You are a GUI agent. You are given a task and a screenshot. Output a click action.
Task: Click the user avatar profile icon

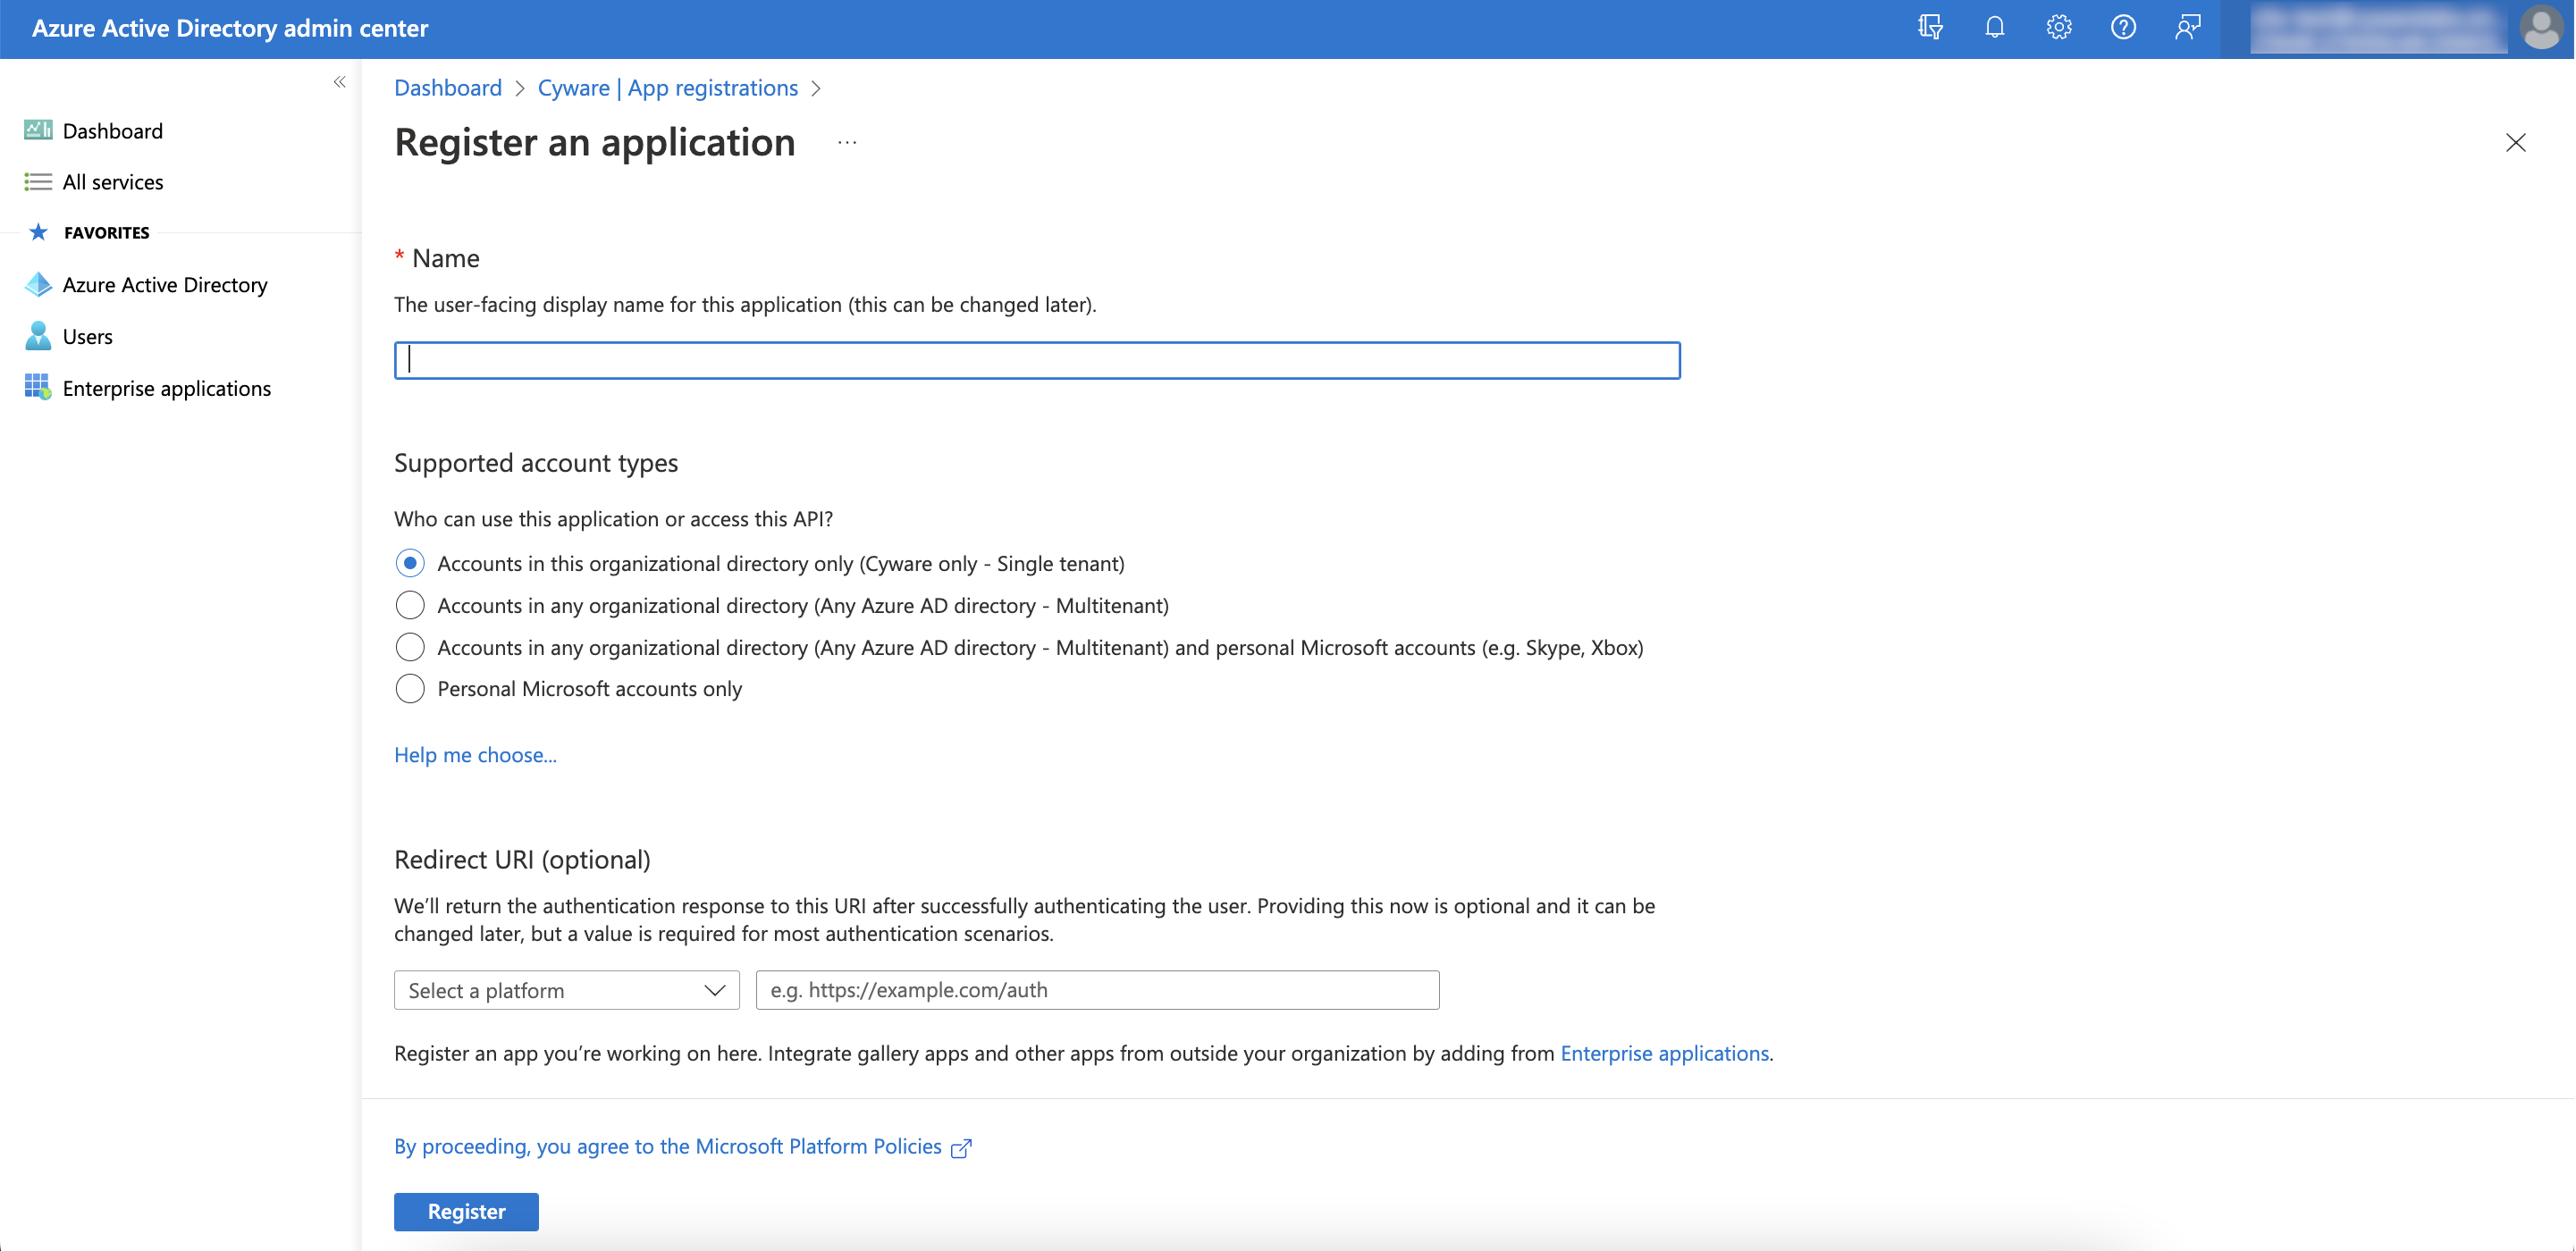click(x=2540, y=27)
